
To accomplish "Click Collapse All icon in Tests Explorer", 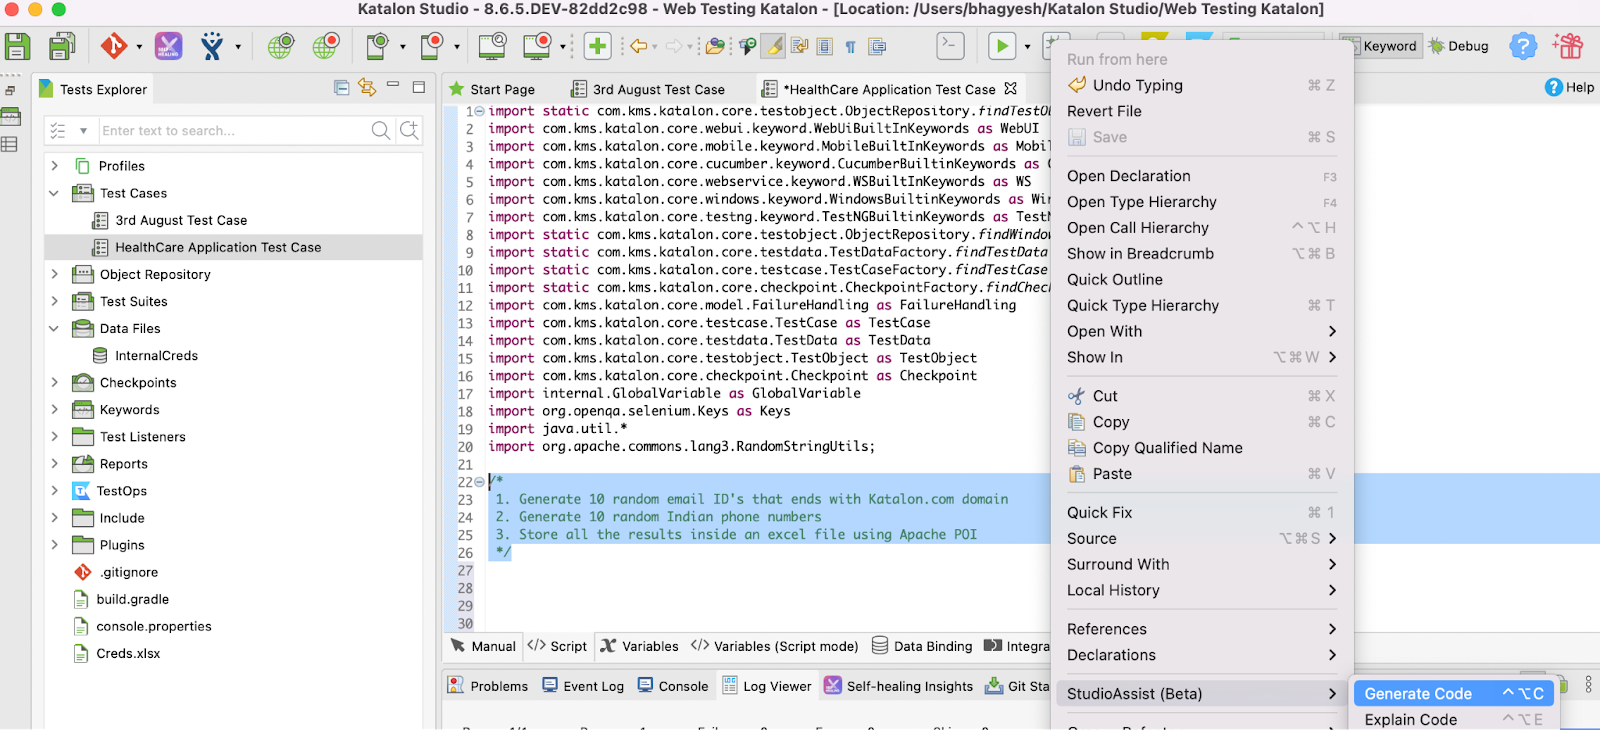I will (x=341, y=88).
